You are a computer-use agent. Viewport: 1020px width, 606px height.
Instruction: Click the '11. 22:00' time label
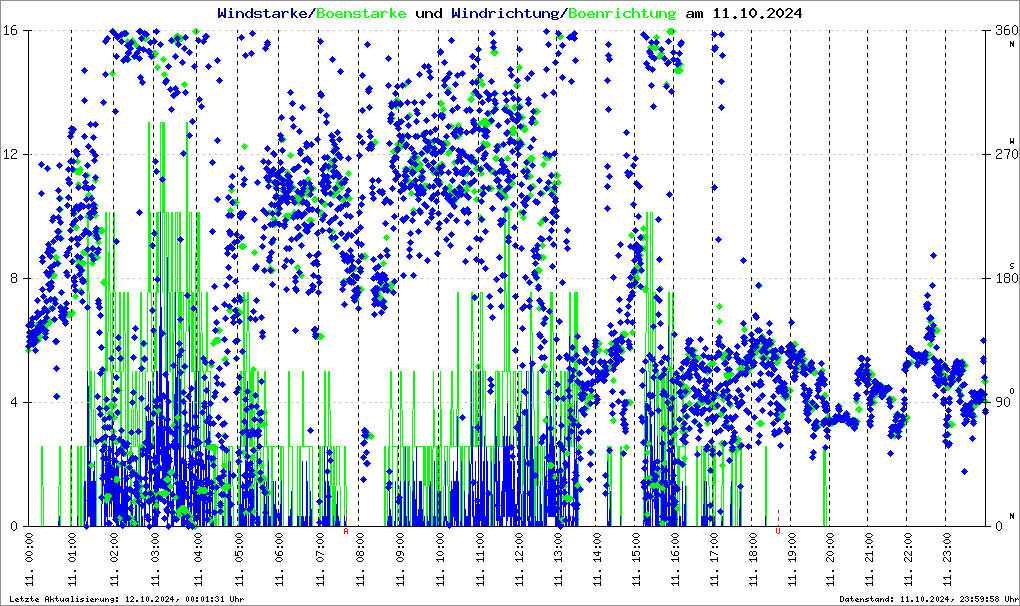tap(907, 560)
